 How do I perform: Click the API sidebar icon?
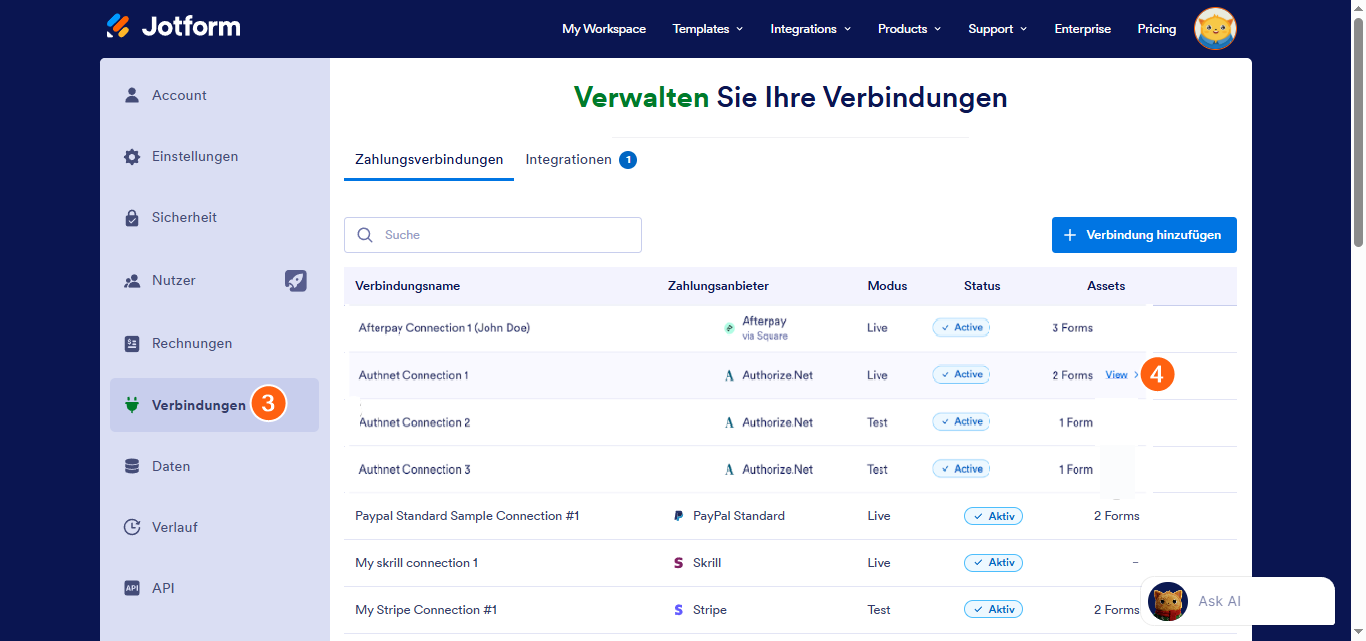(131, 588)
